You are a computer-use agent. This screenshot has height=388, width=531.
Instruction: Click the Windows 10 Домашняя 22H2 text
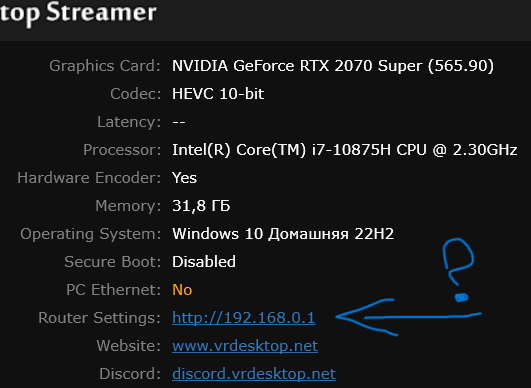[x=283, y=234]
